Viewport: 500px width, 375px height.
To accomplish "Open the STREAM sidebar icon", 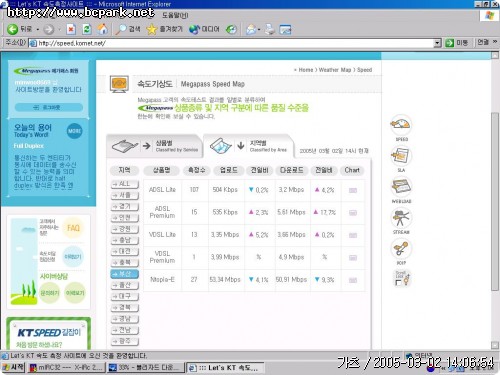I will coord(401,218).
